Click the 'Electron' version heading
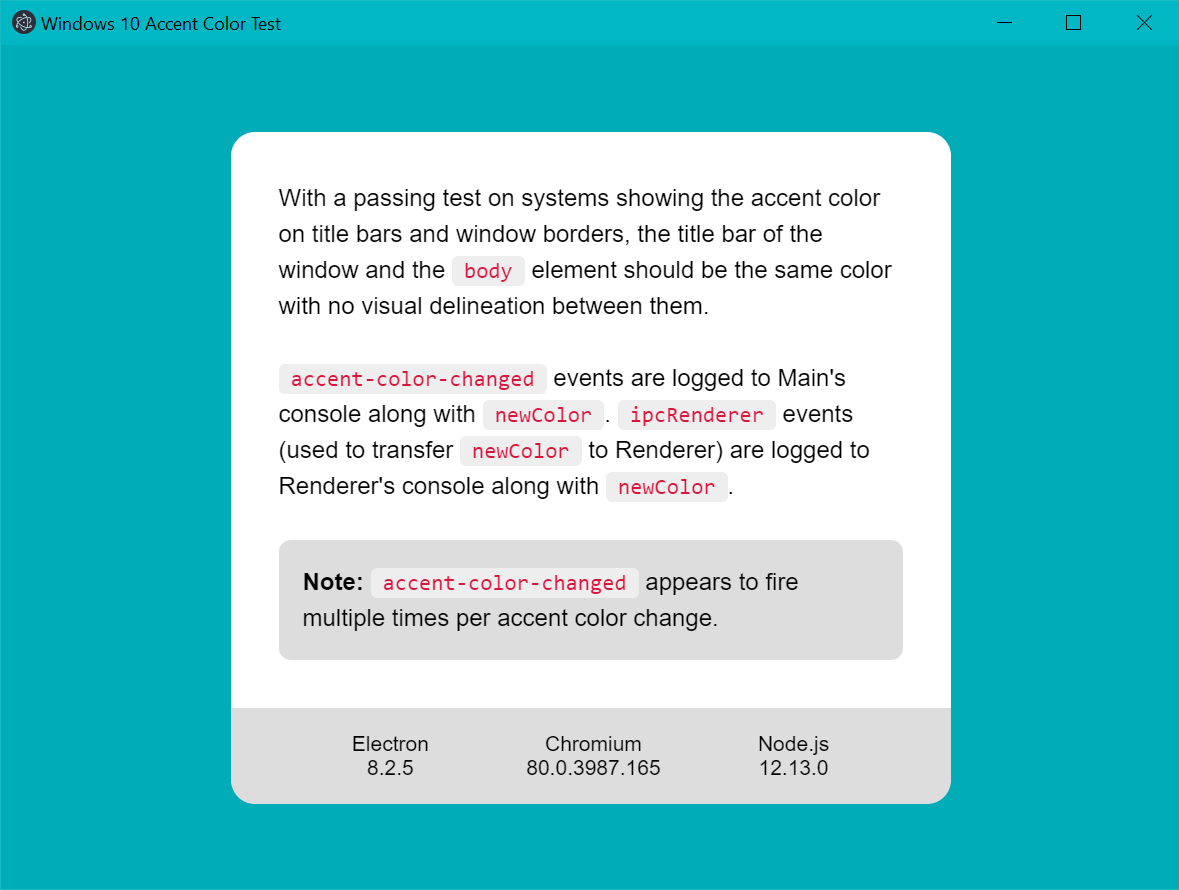The image size is (1179, 890). (390, 744)
